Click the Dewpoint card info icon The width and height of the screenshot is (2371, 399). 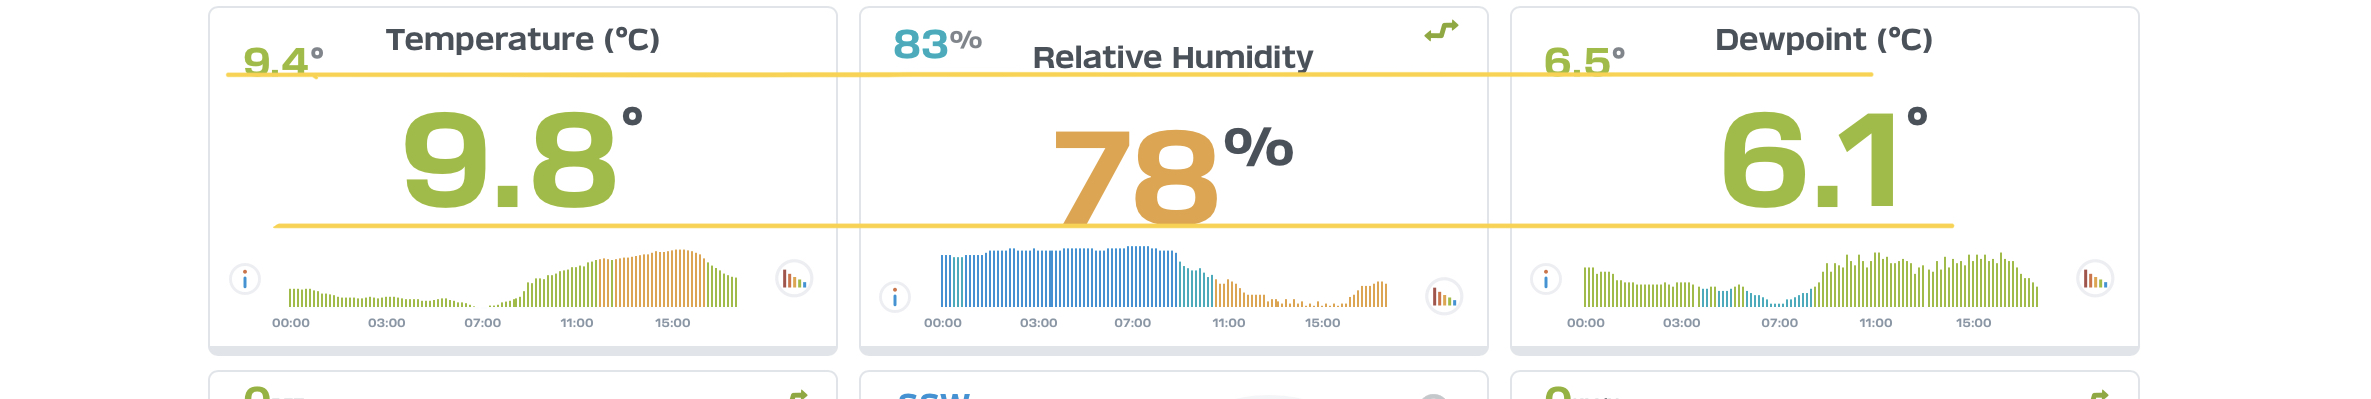click(1546, 279)
